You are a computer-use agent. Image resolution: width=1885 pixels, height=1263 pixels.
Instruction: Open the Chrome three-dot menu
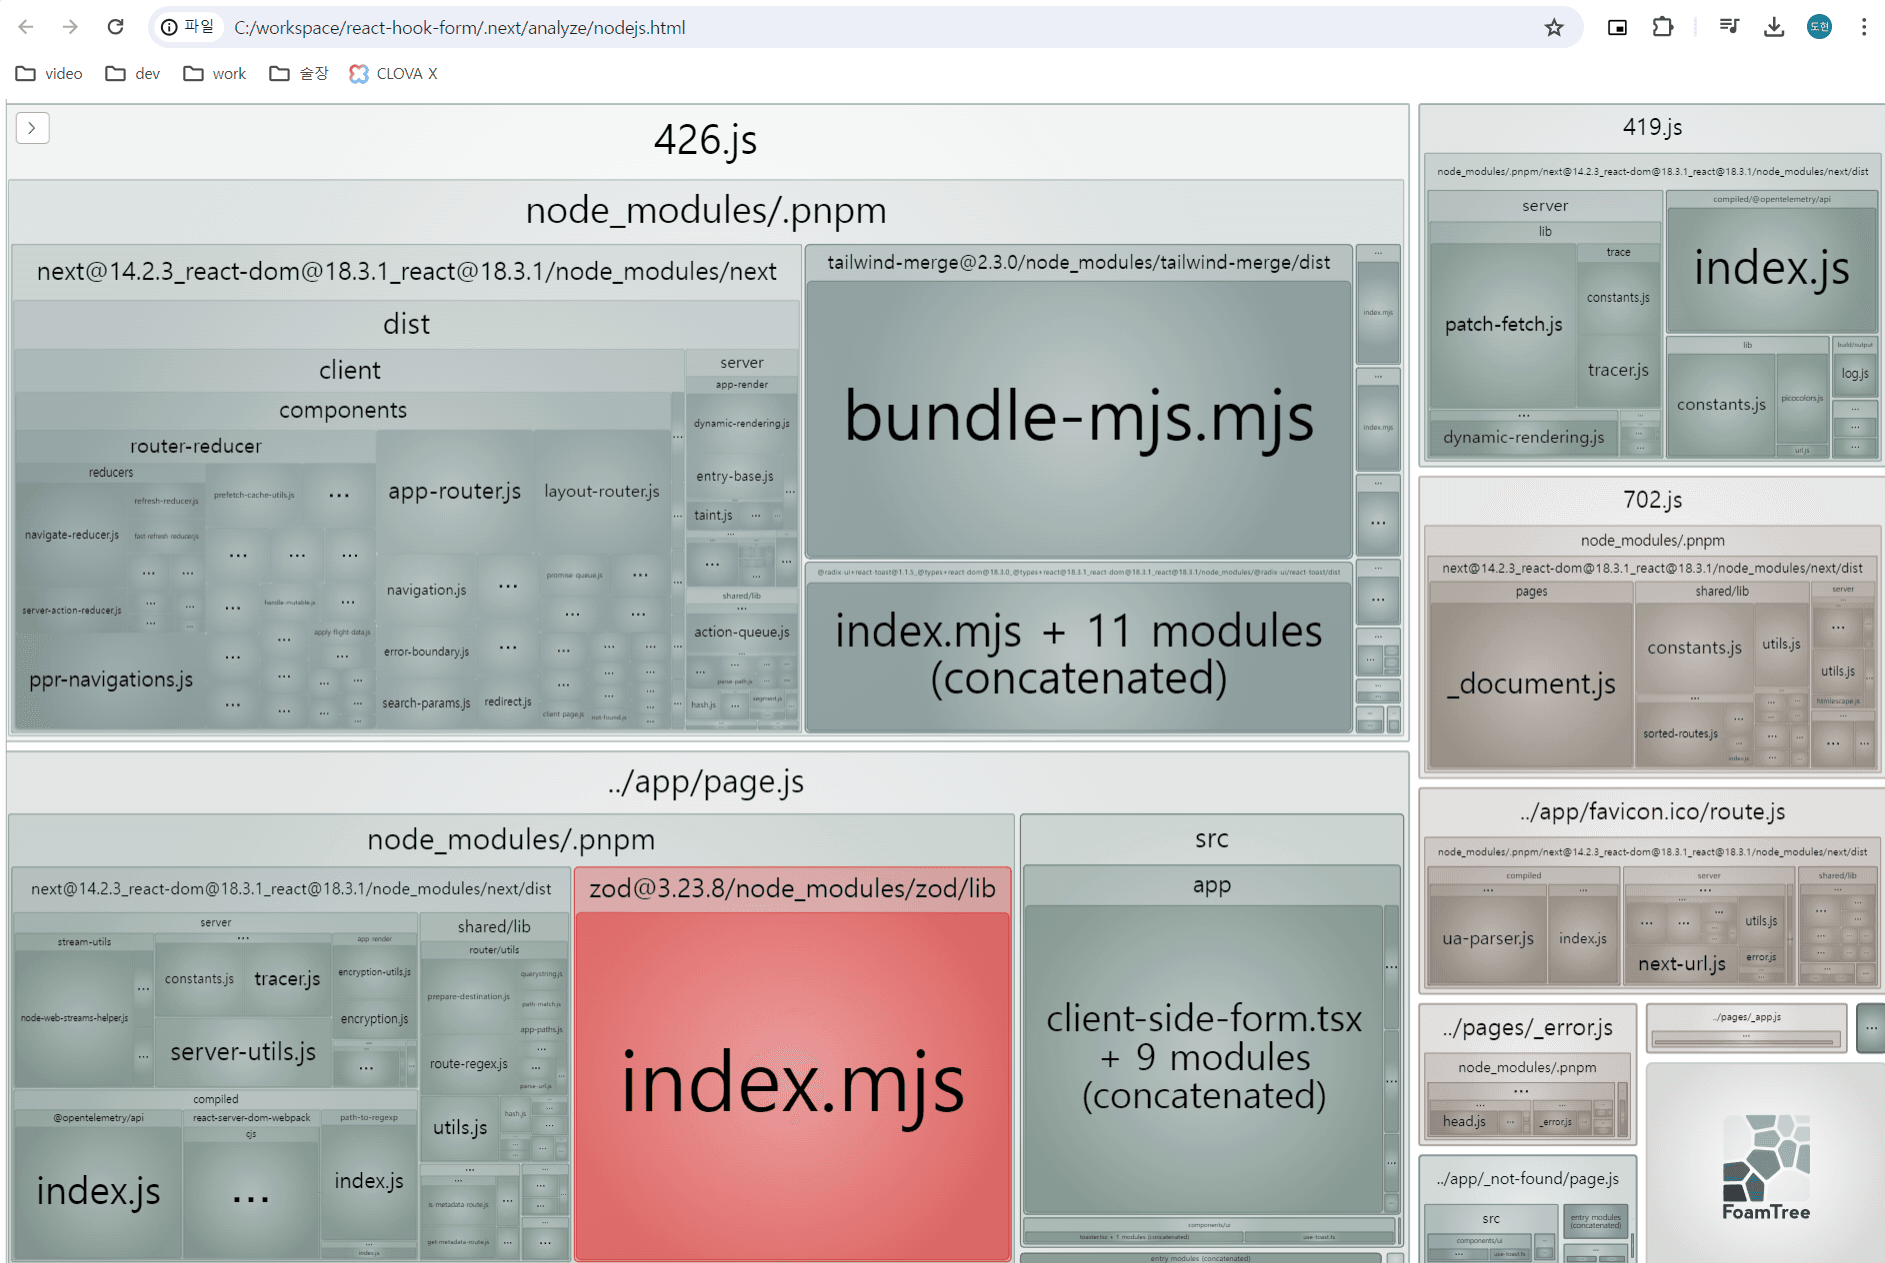tap(1864, 27)
